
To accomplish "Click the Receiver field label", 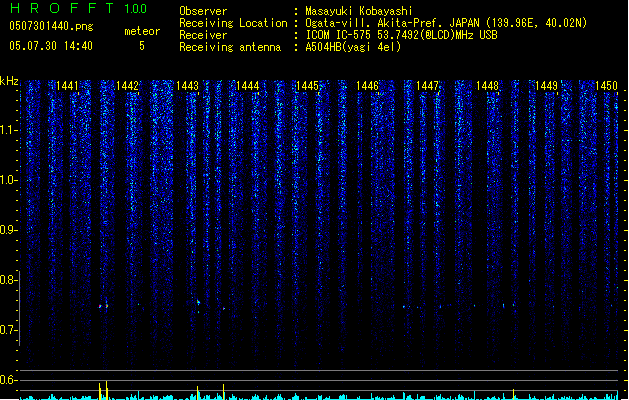I will point(203,35).
